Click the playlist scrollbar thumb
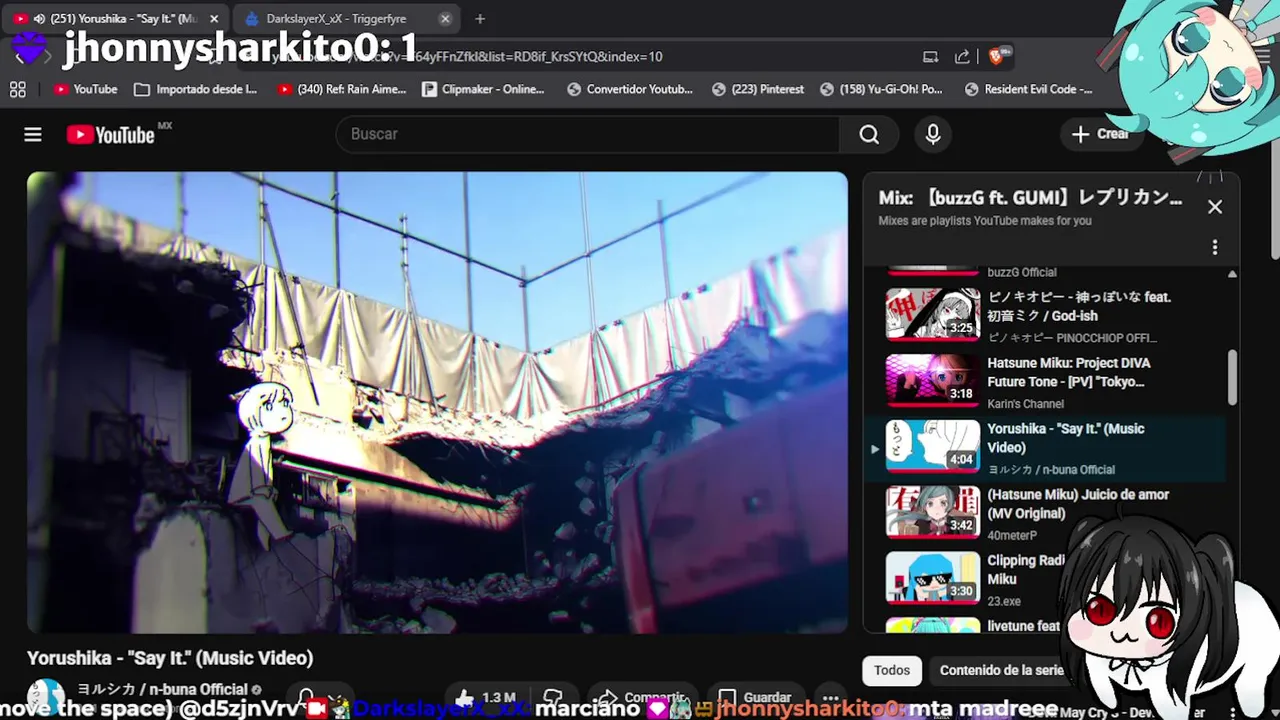 coord(1232,377)
